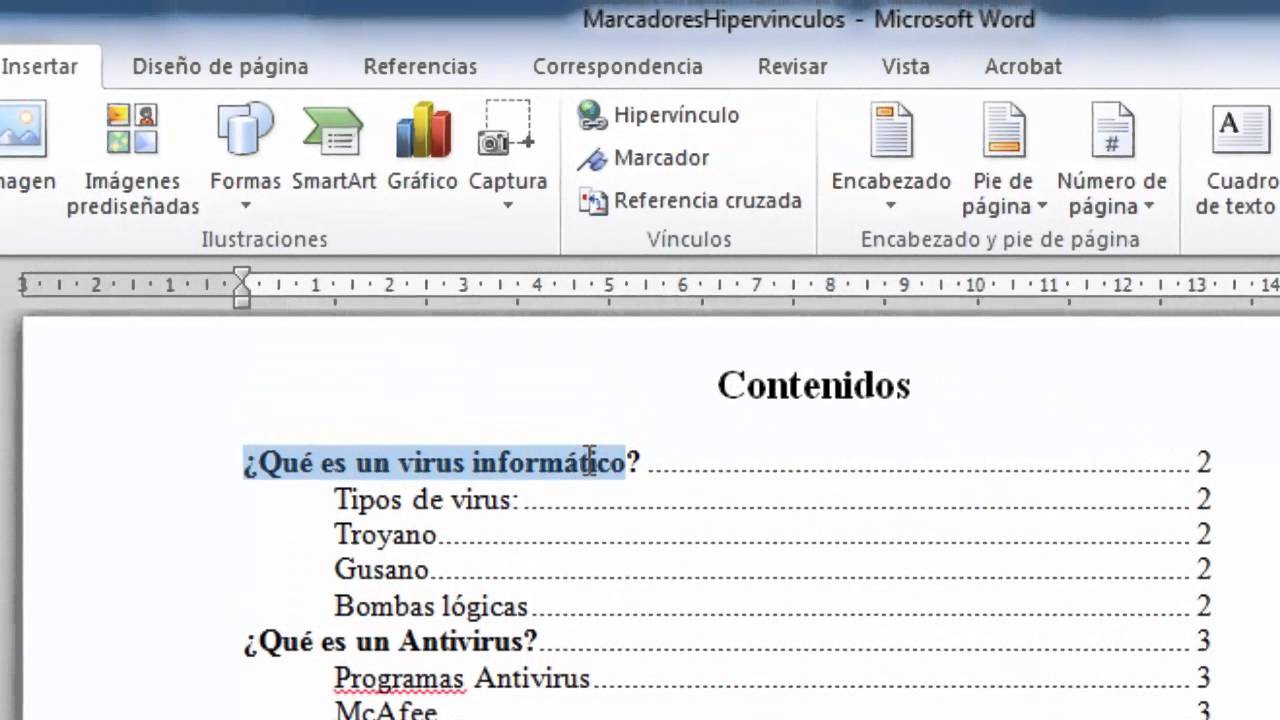This screenshot has width=1280, height=720.
Task: Click the Número de página icon
Action: 1112,129
